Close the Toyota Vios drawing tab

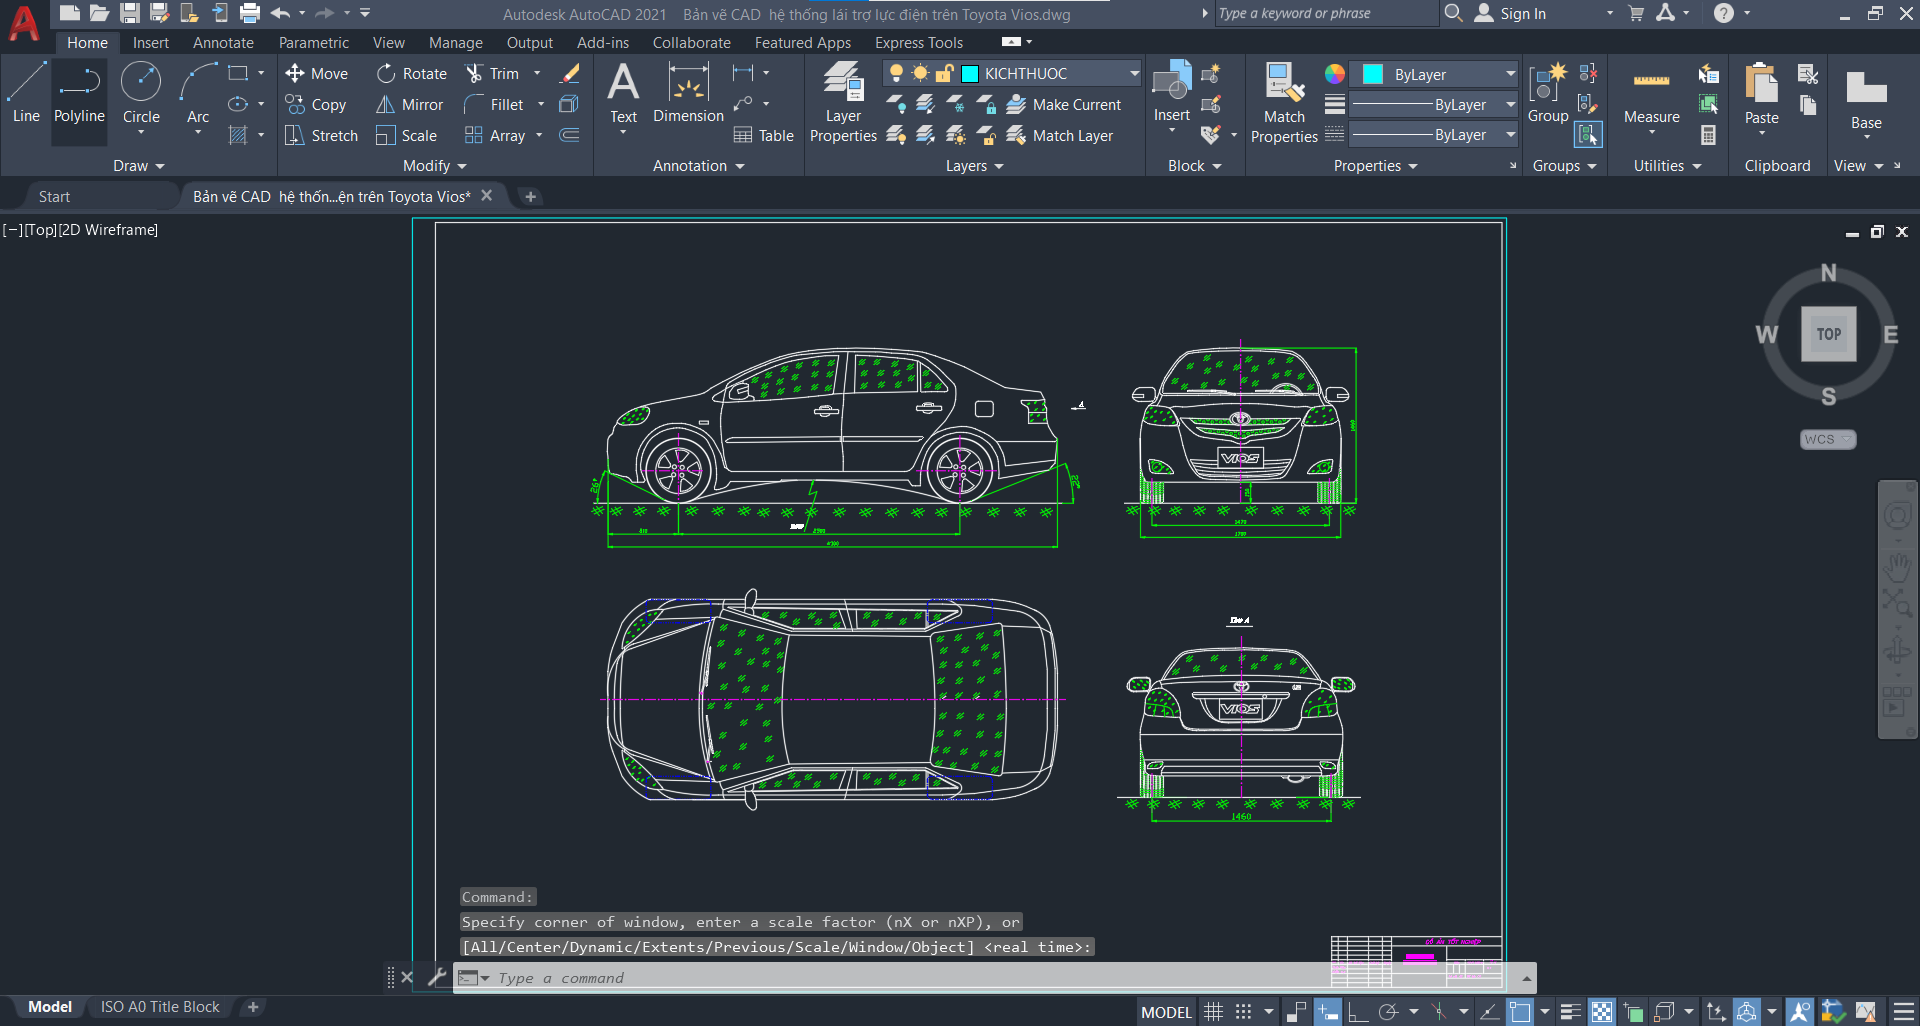(x=487, y=196)
